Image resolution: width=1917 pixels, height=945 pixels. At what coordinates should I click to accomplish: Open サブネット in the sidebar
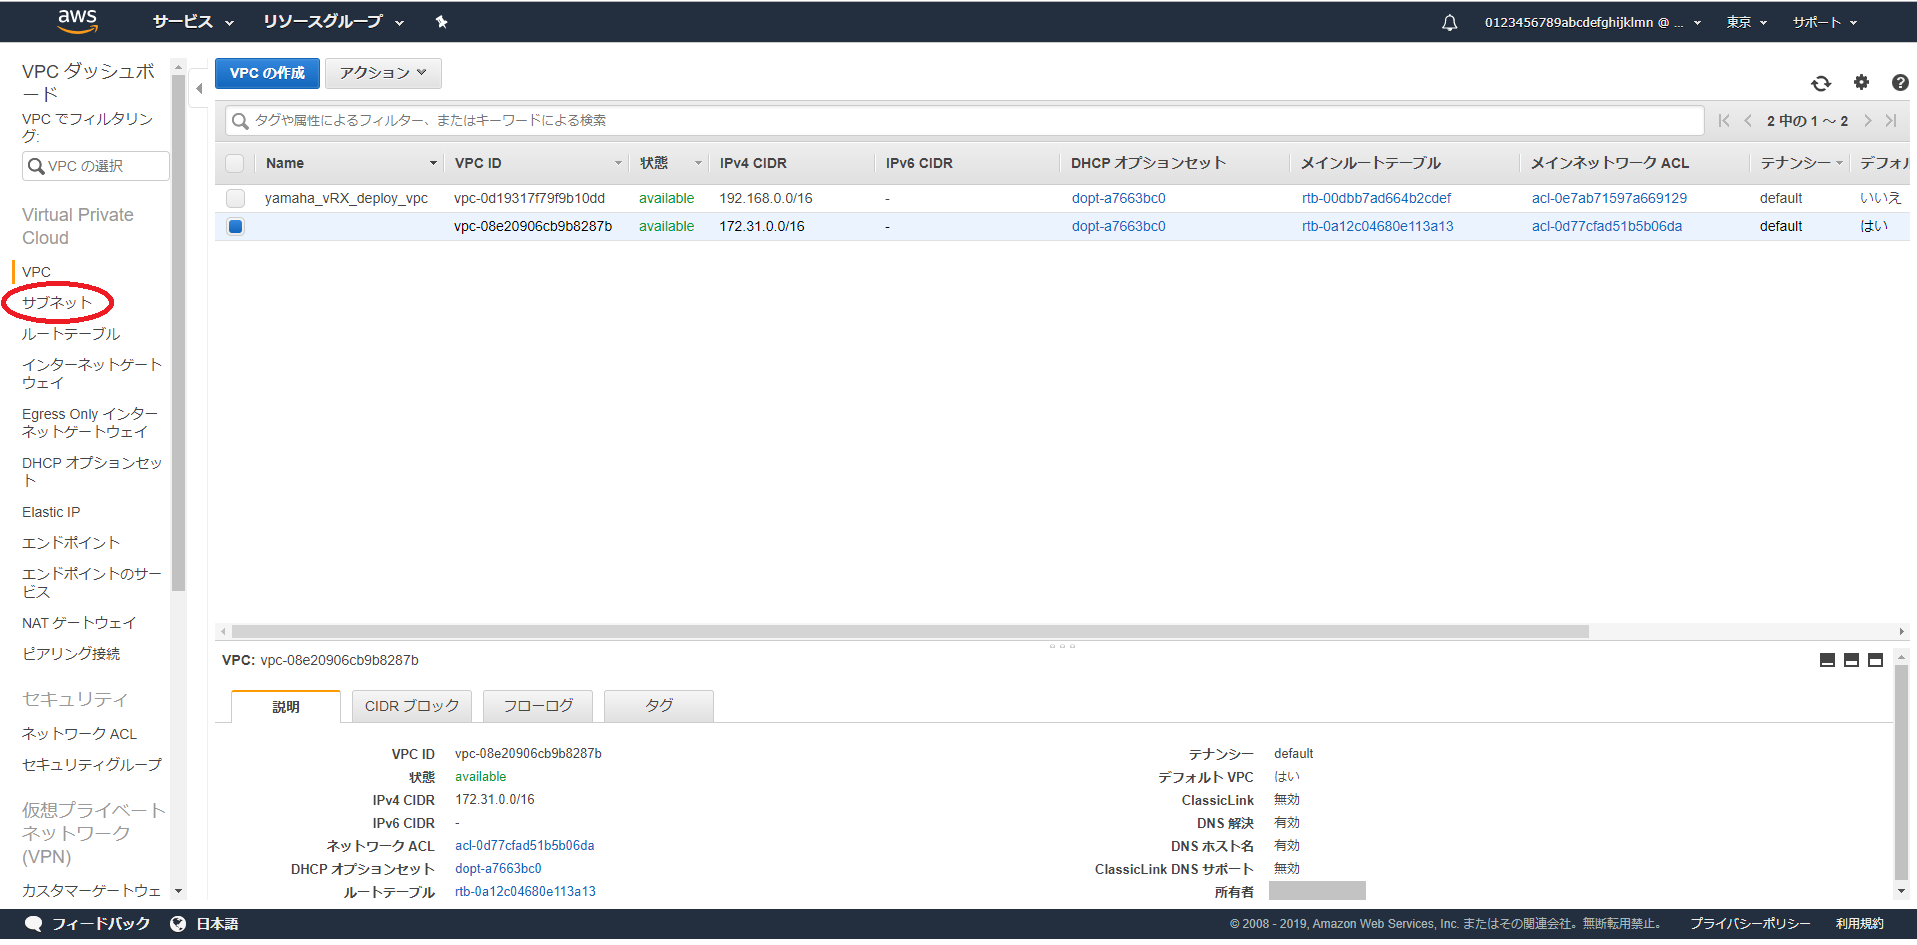point(57,302)
